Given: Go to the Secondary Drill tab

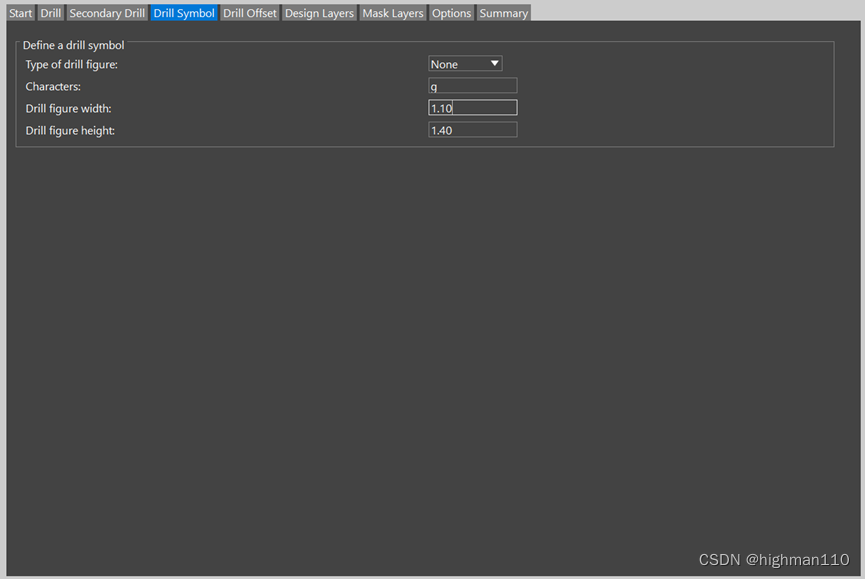Looking at the screenshot, I should click(x=107, y=13).
